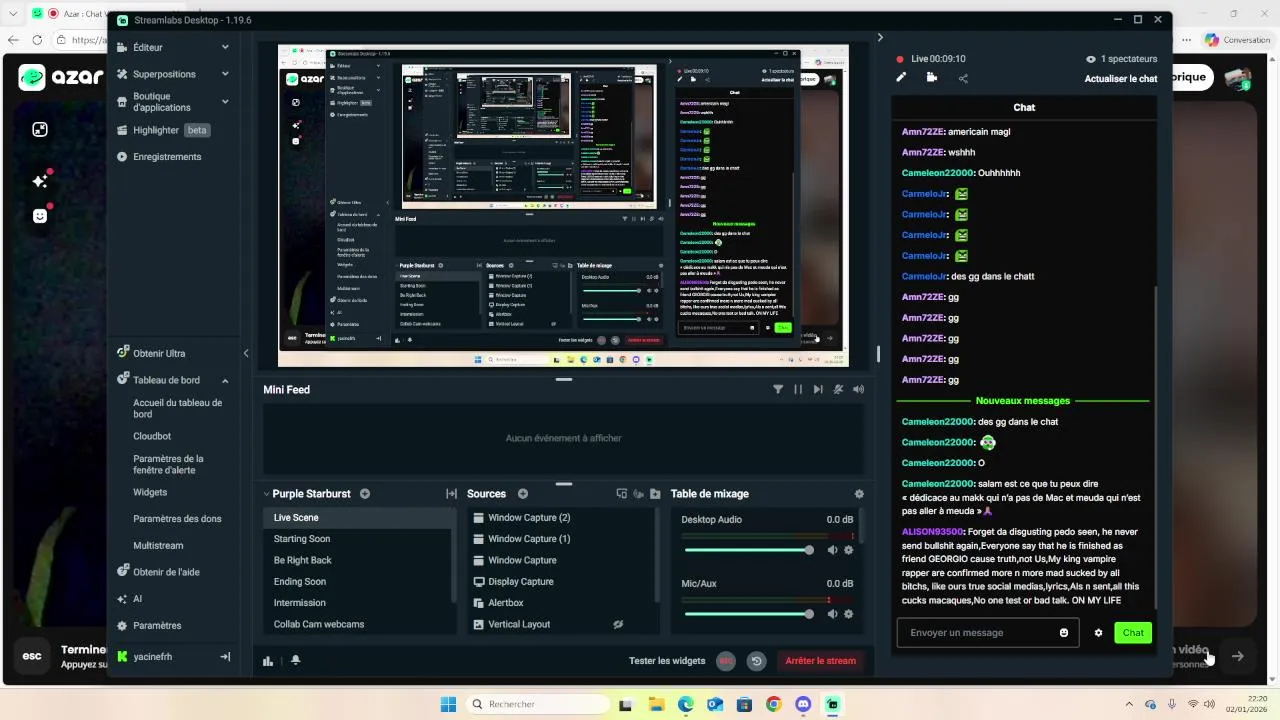Mute the Desktop Audio source
The height and width of the screenshot is (720, 1280).
click(x=832, y=550)
